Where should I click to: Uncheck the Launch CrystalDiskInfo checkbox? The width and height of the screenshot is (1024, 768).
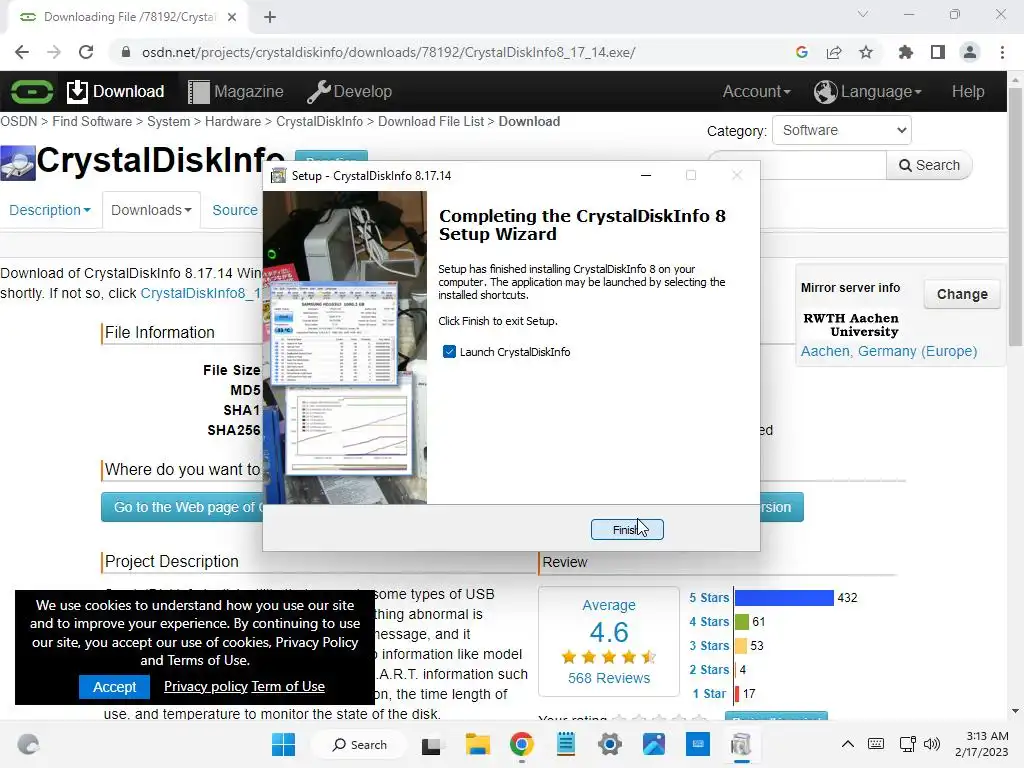click(x=449, y=352)
